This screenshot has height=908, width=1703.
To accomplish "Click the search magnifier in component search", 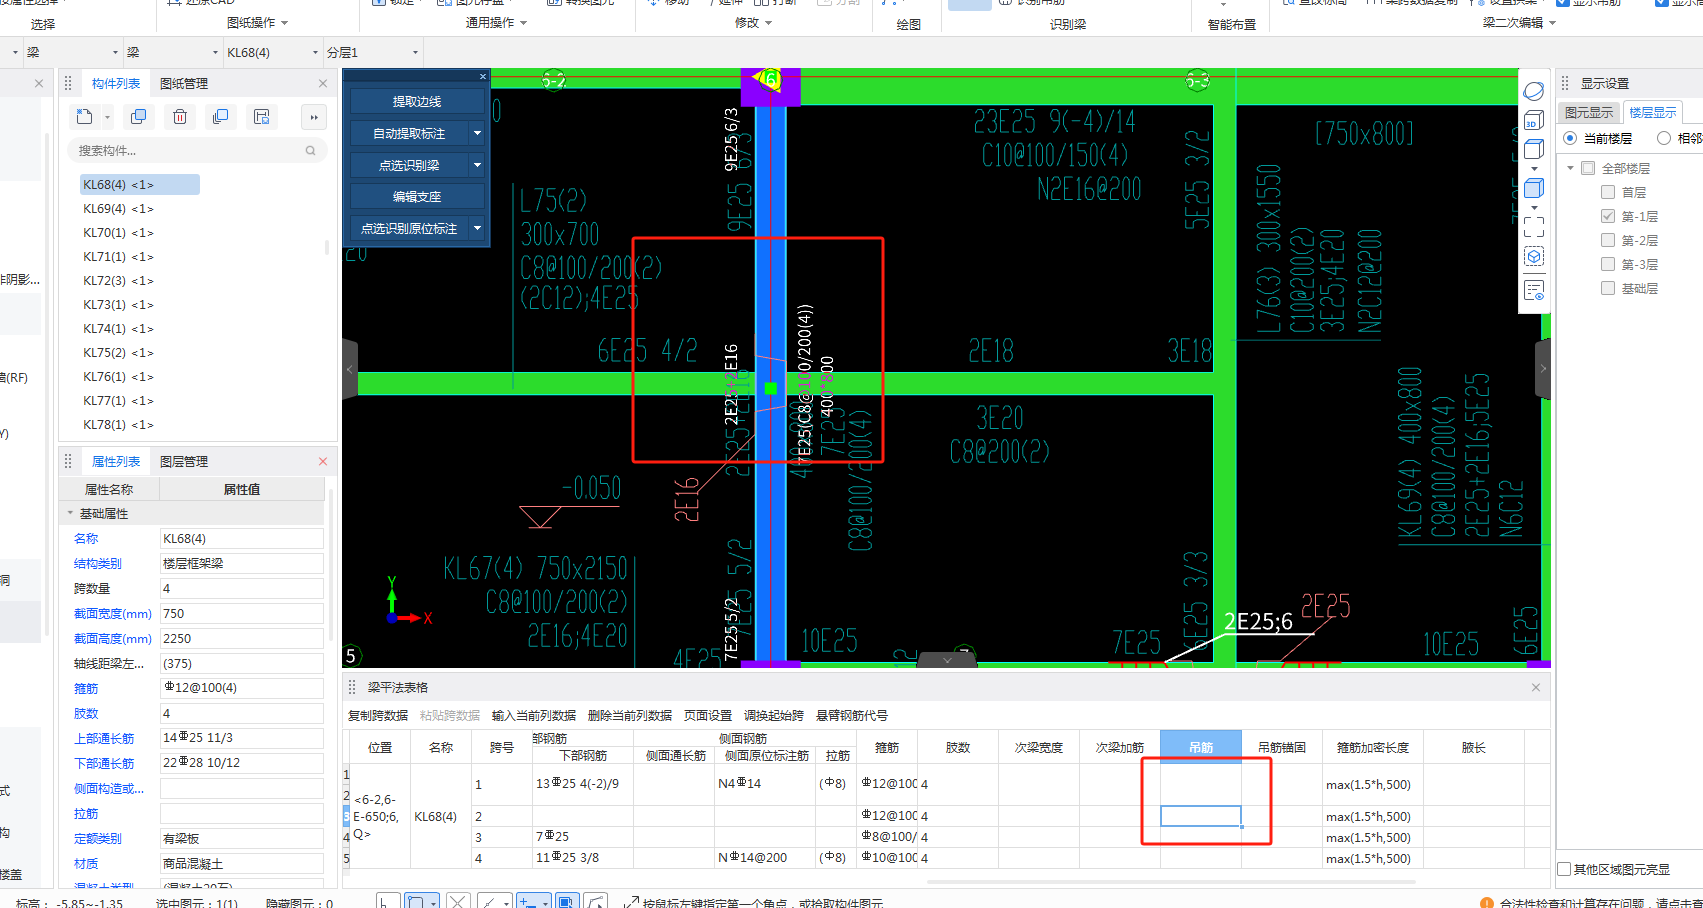I will pos(311,150).
